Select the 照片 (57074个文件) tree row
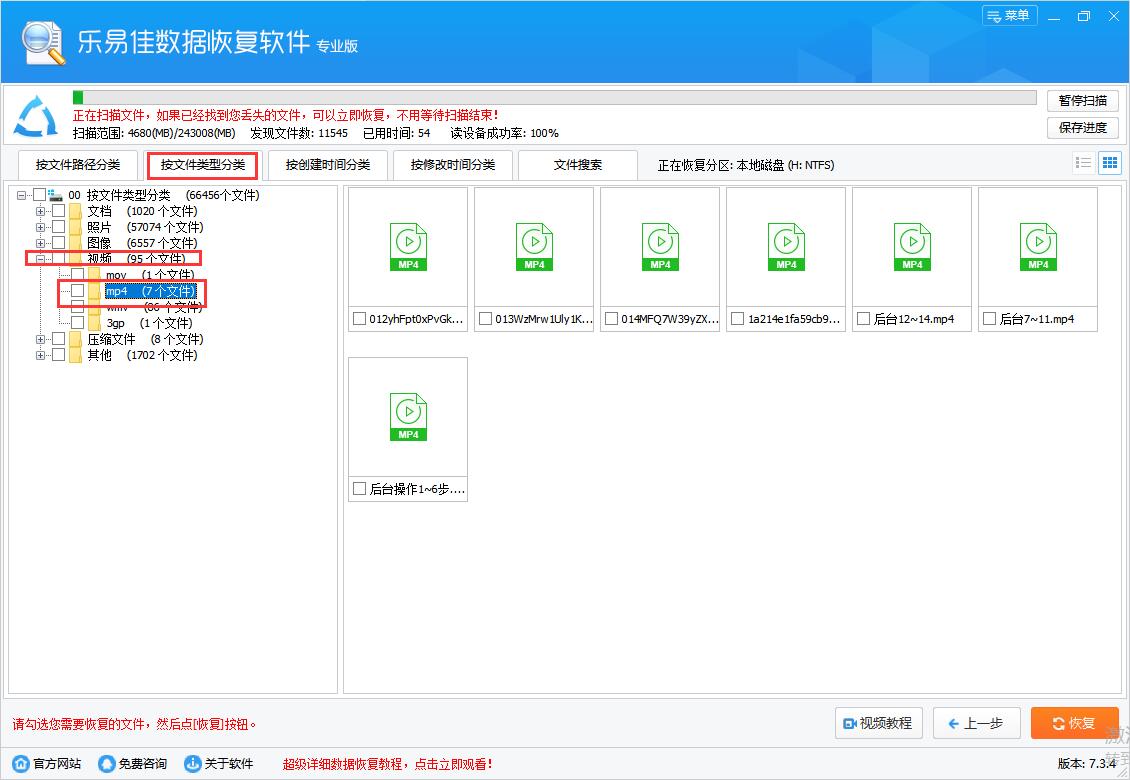This screenshot has width=1130, height=780. [145, 227]
